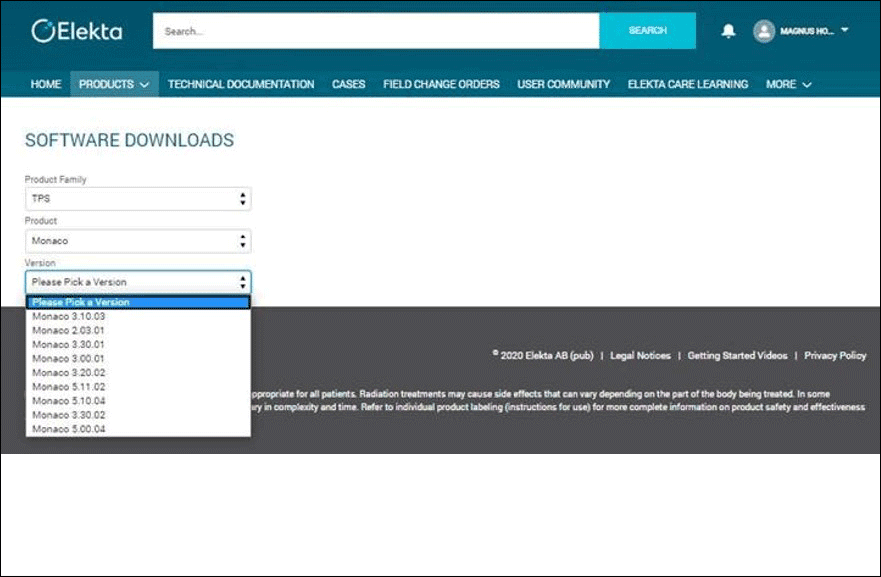Click the Elekta logo
This screenshot has width=881, height=577.
(76, 31)
